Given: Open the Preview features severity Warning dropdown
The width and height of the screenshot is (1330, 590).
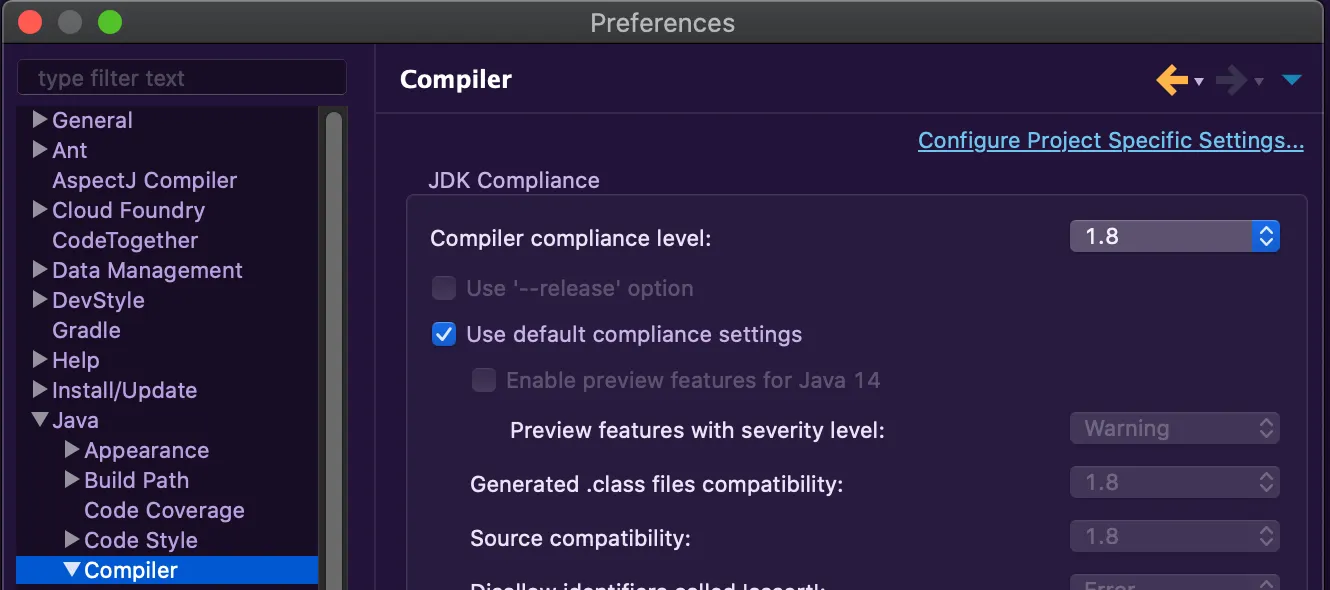Looking at the screenshot, I should coord(1174,428).
